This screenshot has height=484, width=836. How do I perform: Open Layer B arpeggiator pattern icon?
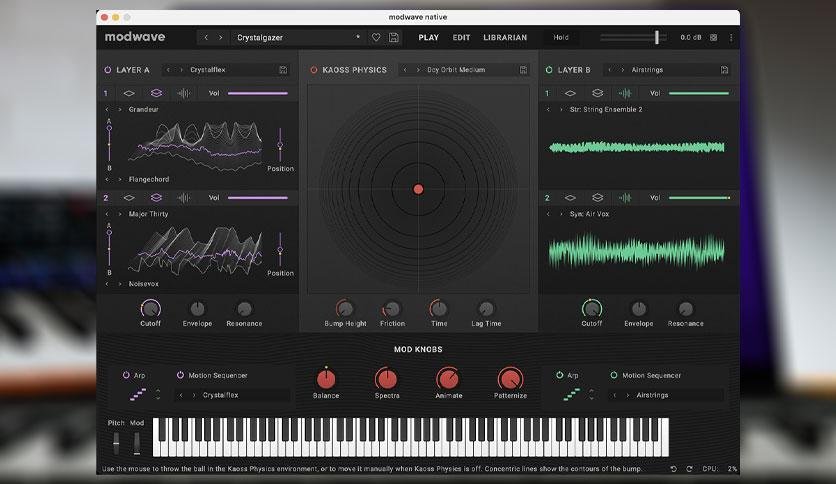point(572,394)
